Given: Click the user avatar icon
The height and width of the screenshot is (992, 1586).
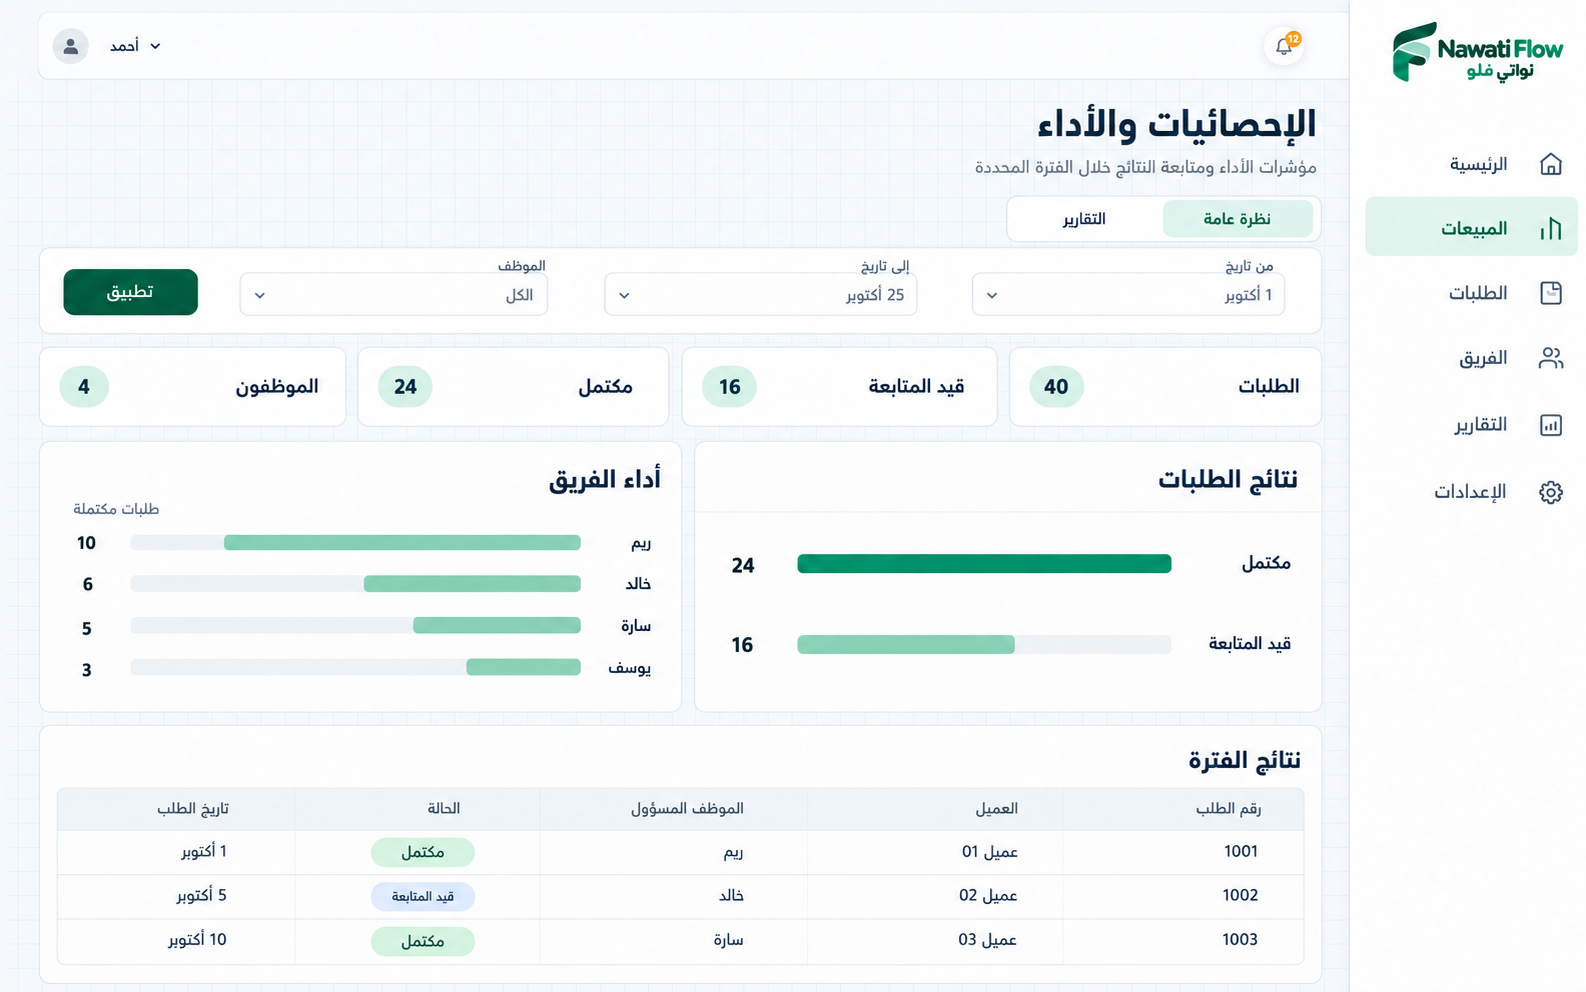Looking at the screenshot, I should click(x=71, y=46).
